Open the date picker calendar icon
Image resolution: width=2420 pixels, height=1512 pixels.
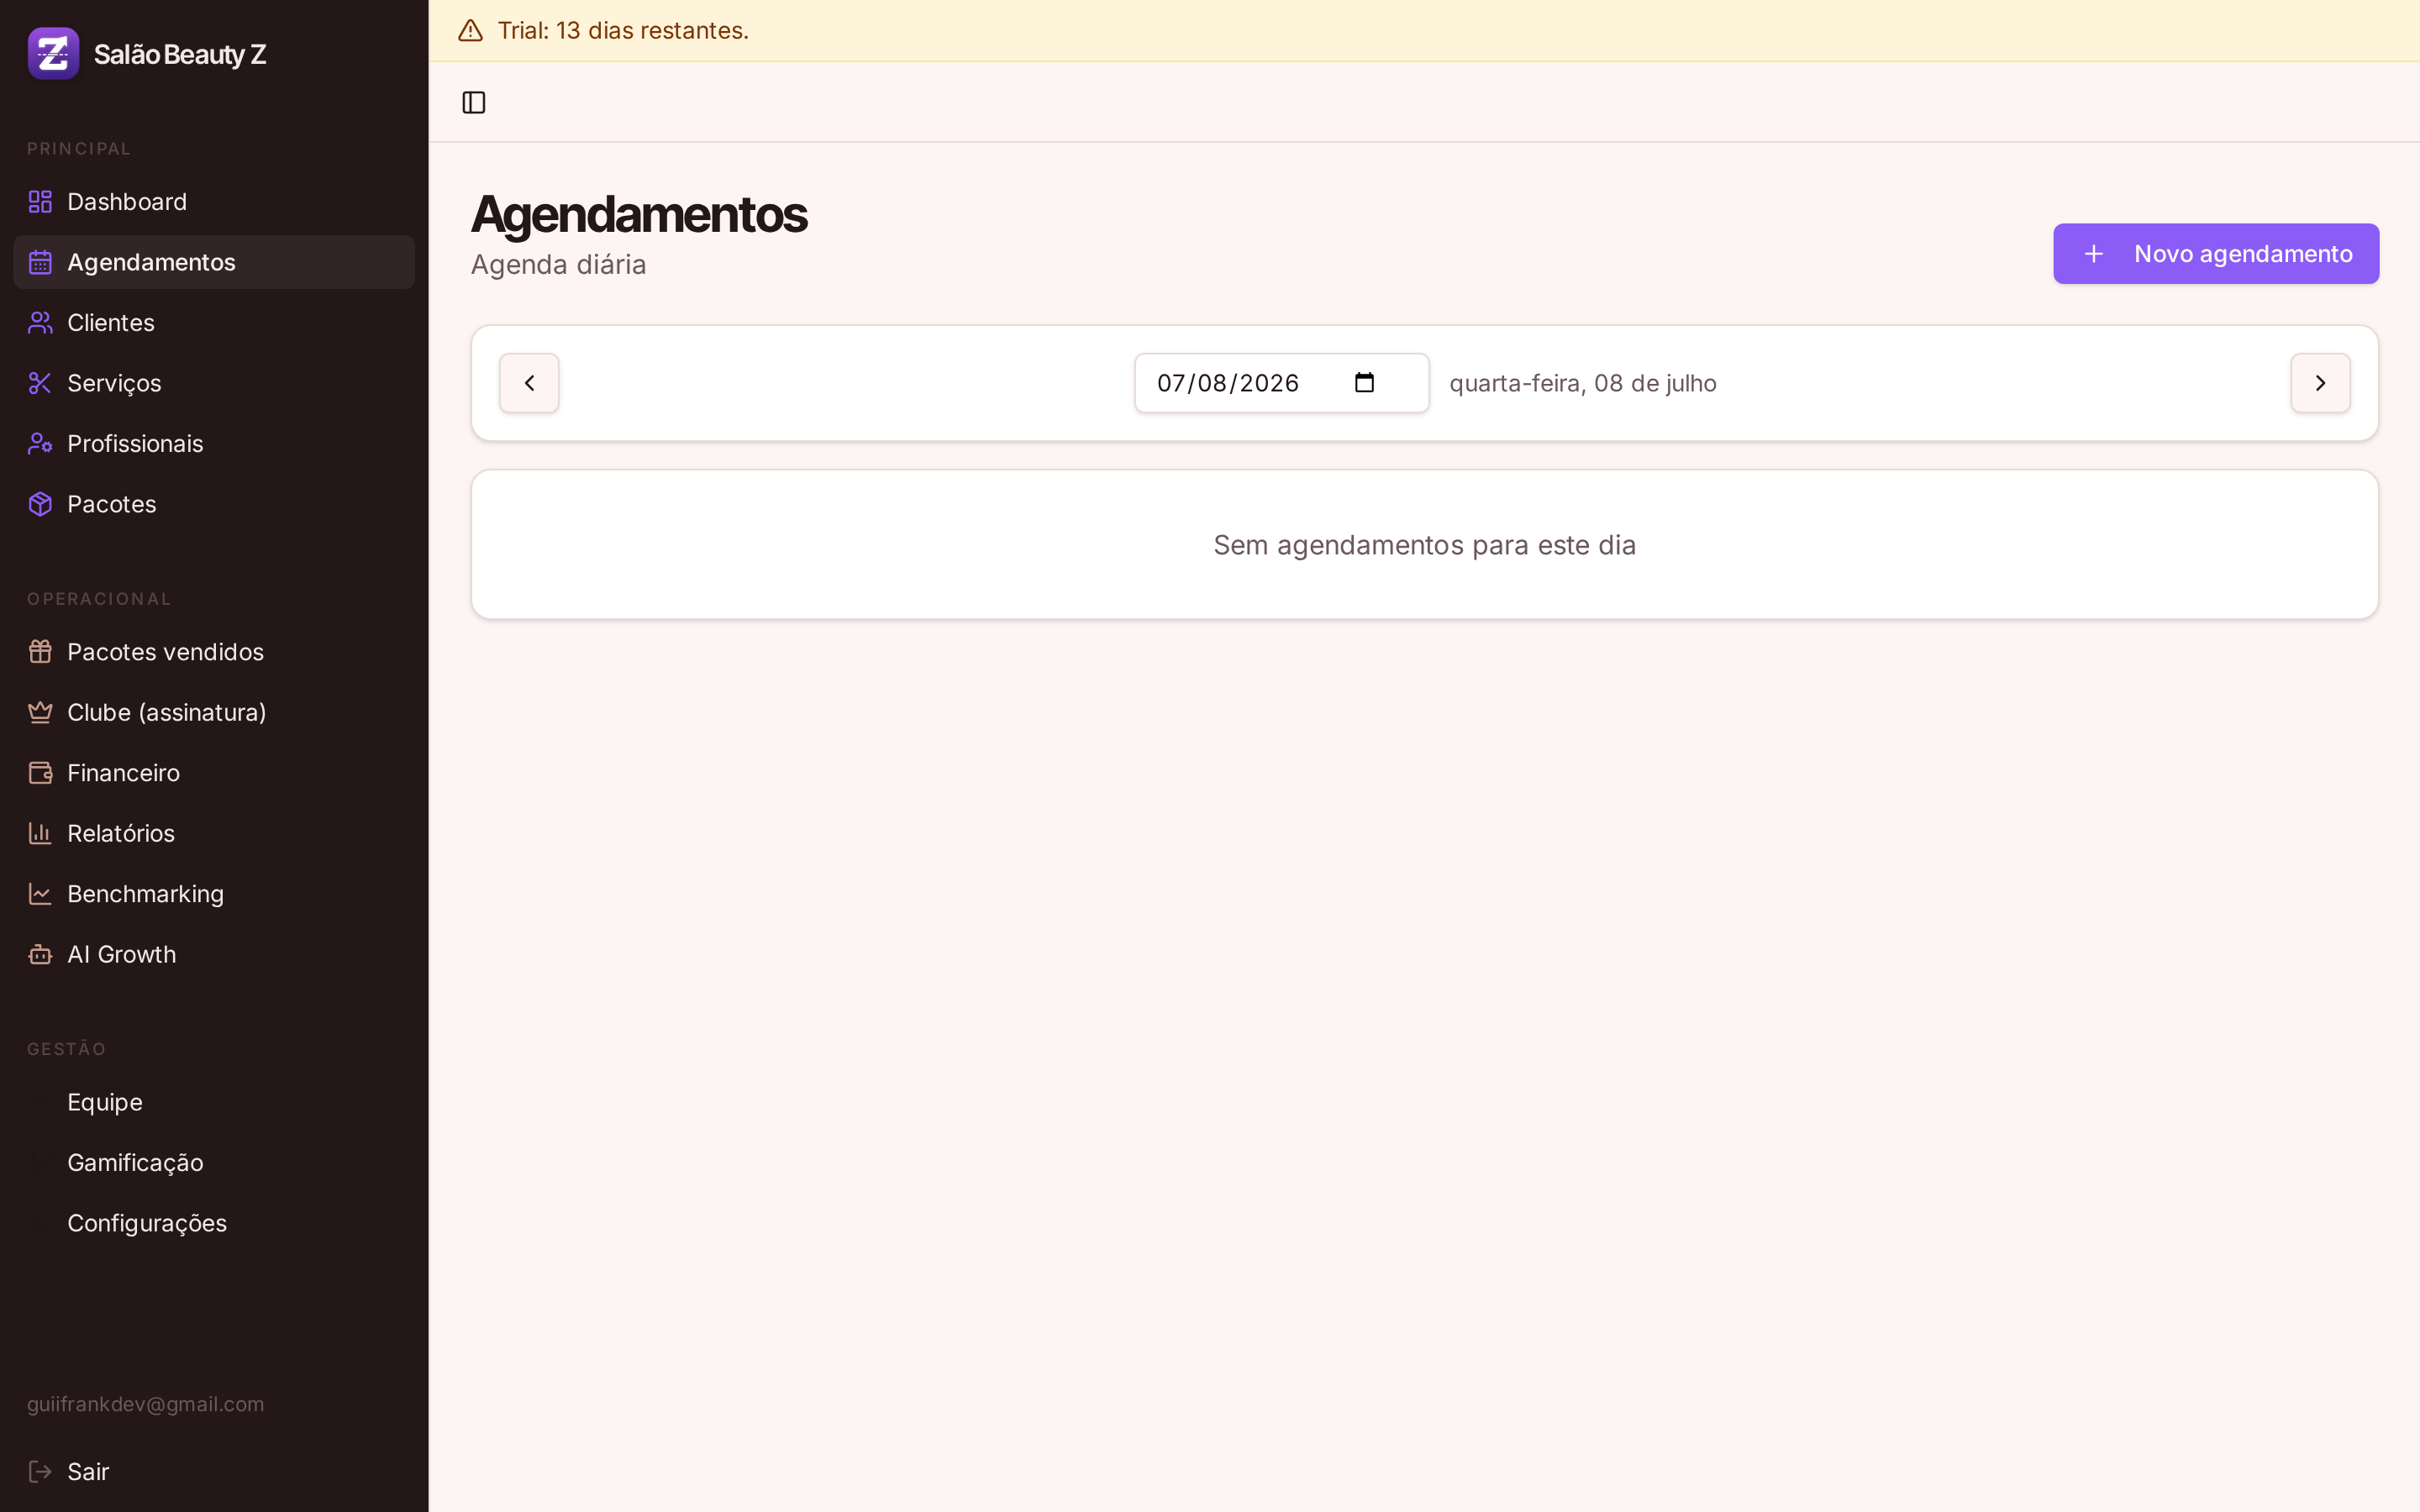point(1364,383)
